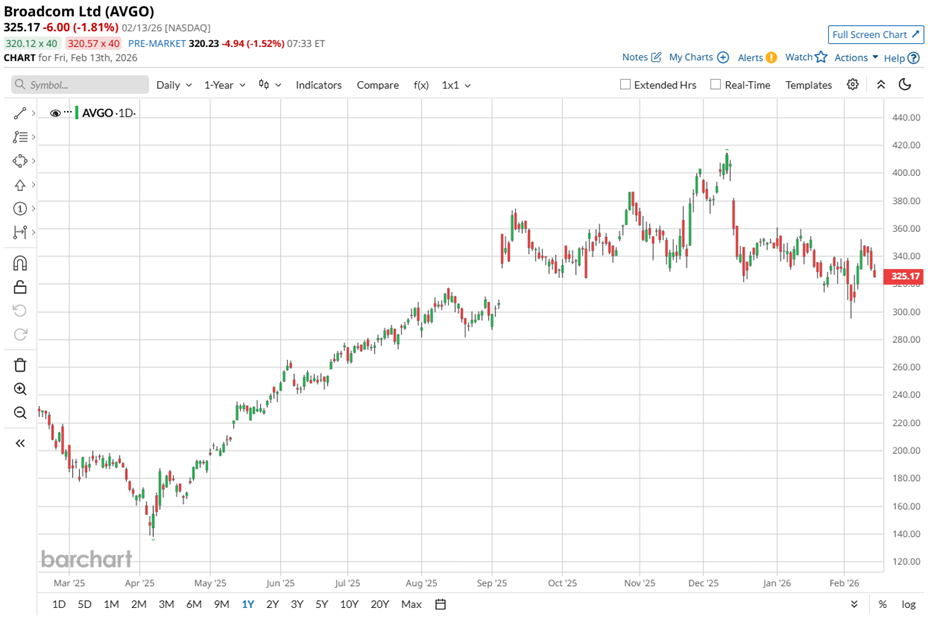Collapse the drawing toolbar with double chevron
The height and width of the screenshot is (628, 937).
click(x=20, y=443)
